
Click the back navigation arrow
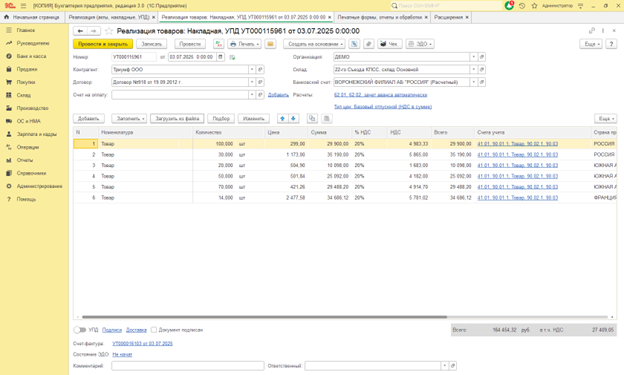pos(80,31)
